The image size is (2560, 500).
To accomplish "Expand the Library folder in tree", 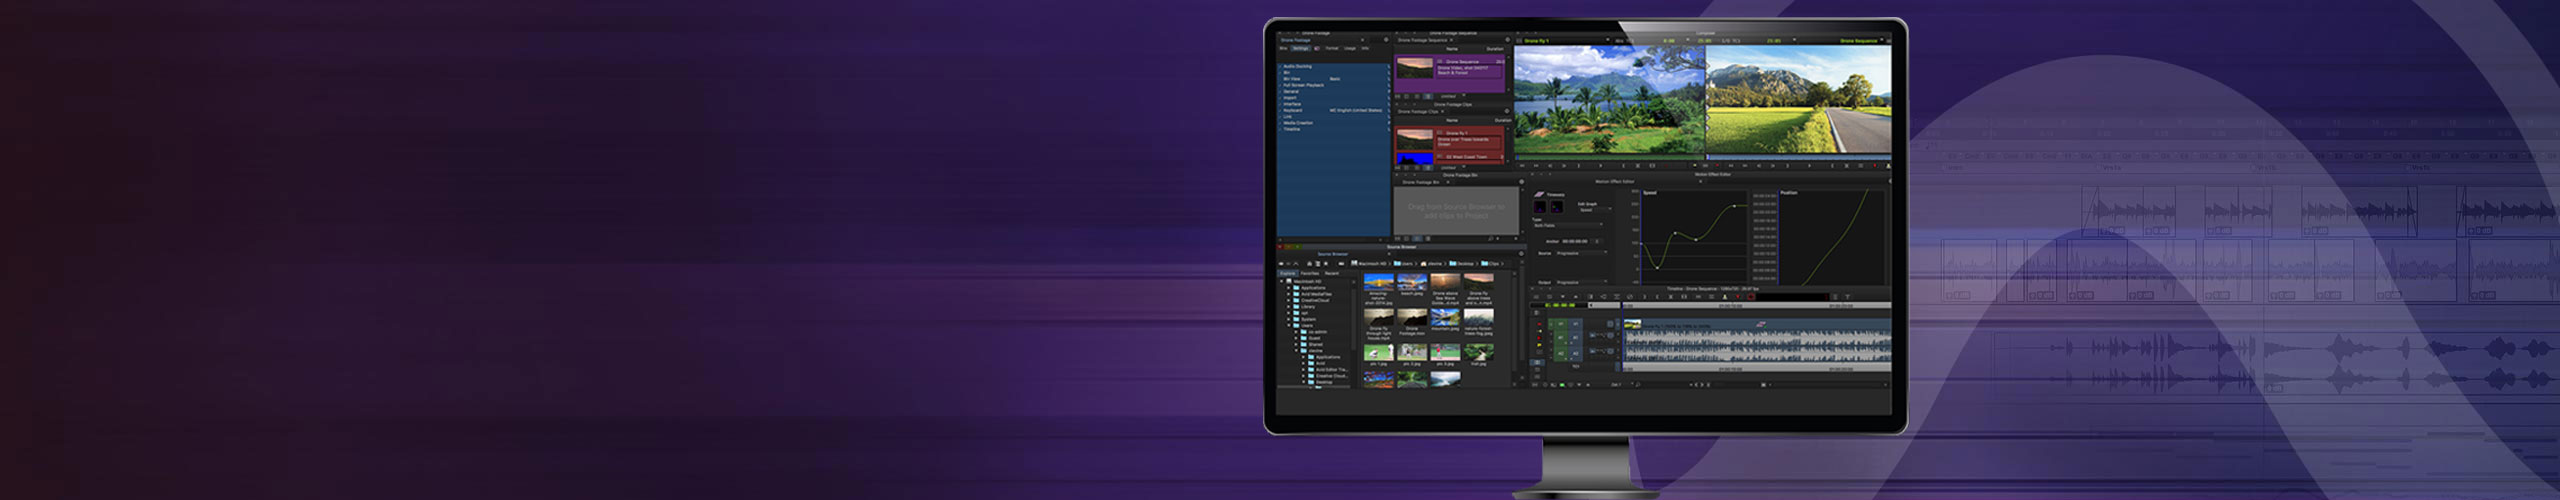I will pos(1289,307).
